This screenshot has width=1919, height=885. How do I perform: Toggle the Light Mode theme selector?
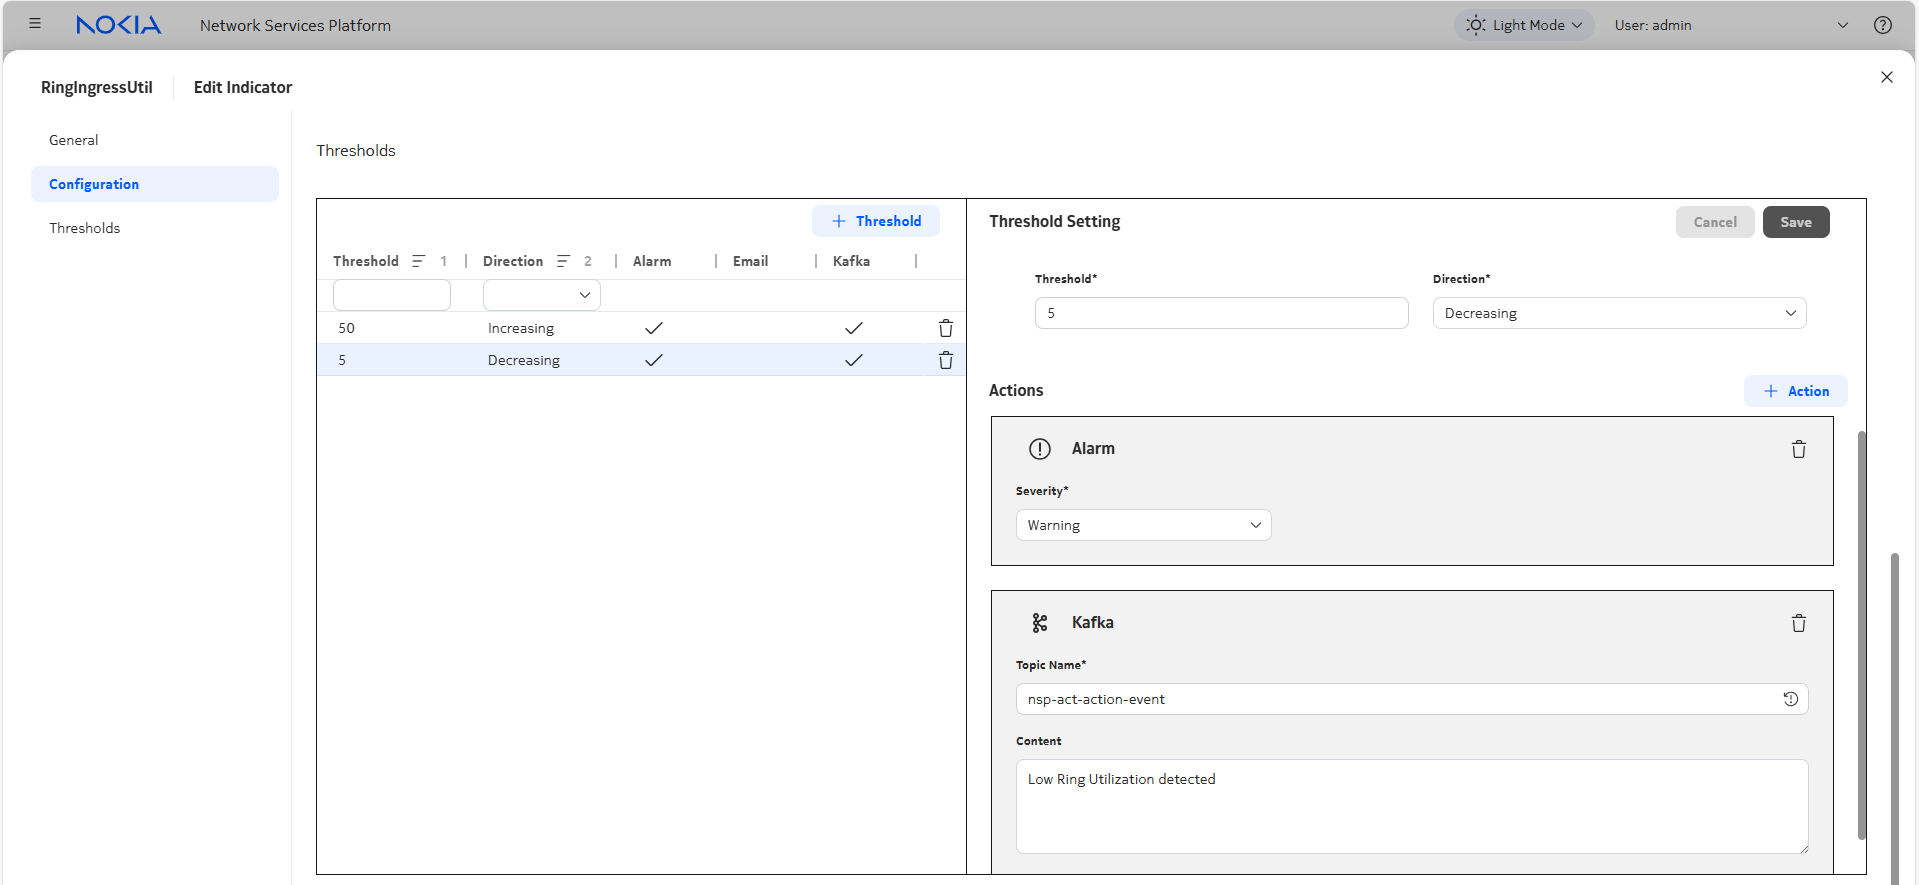(1523, 25)
